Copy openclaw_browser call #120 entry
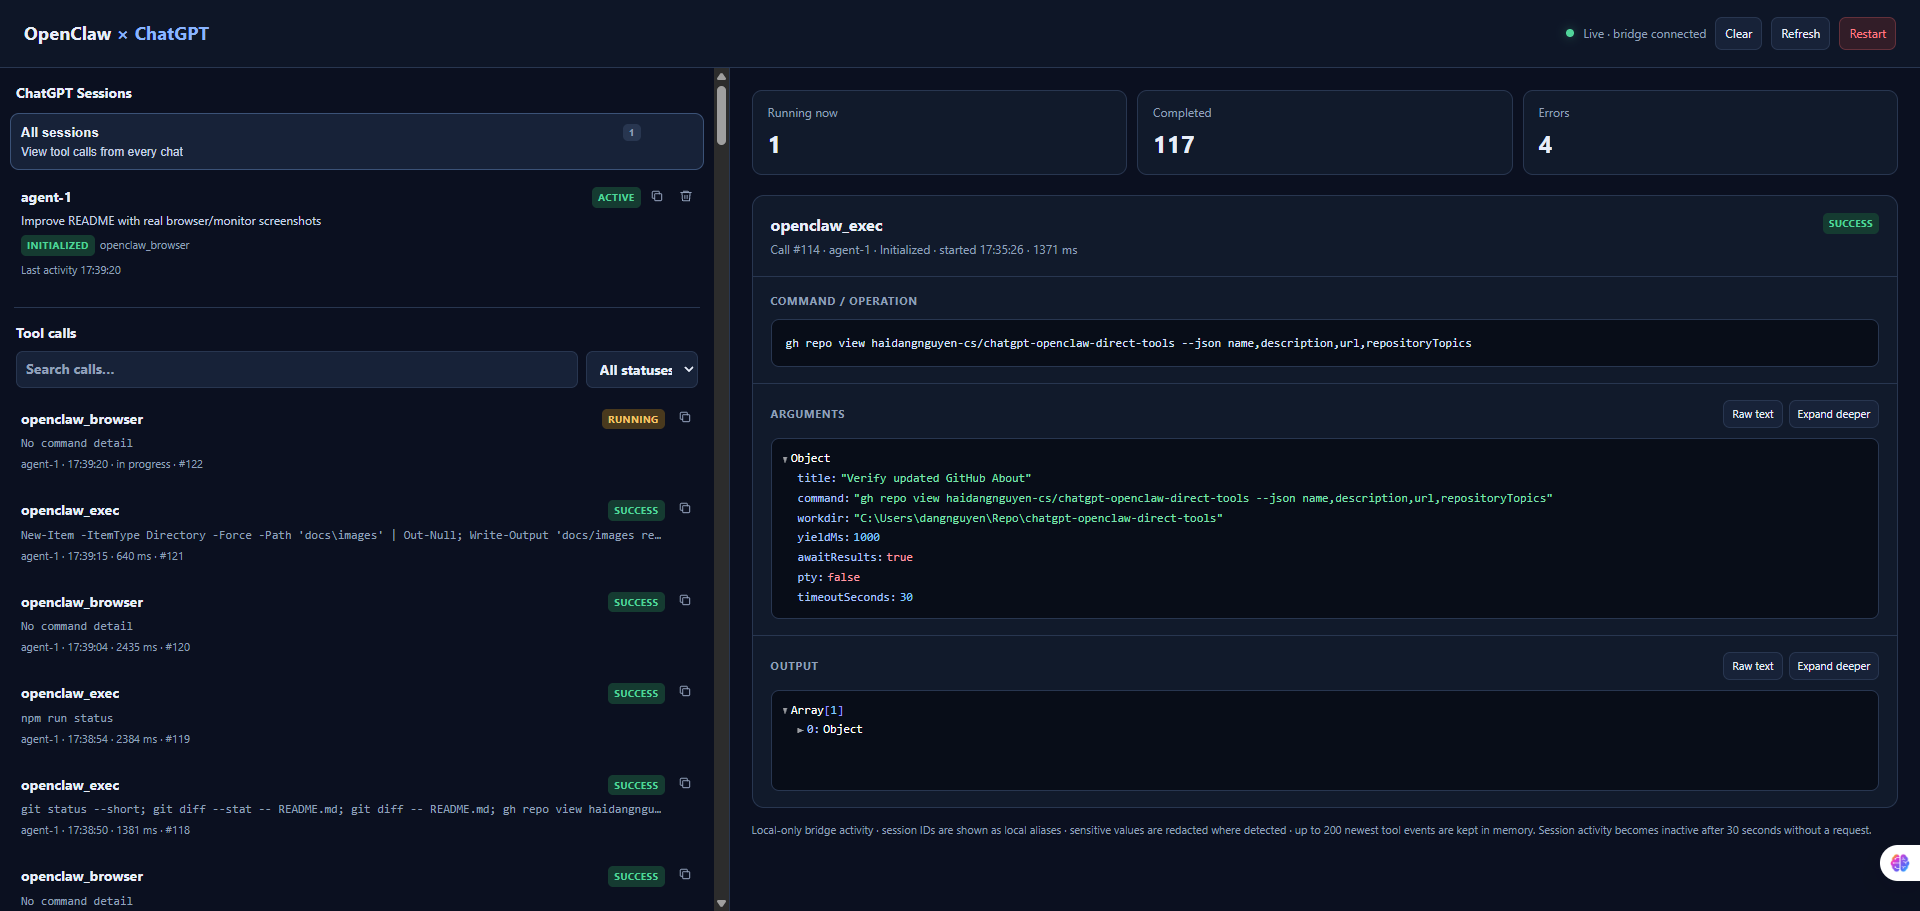The width and height of the screenshot is (1920, 911). 685,600
